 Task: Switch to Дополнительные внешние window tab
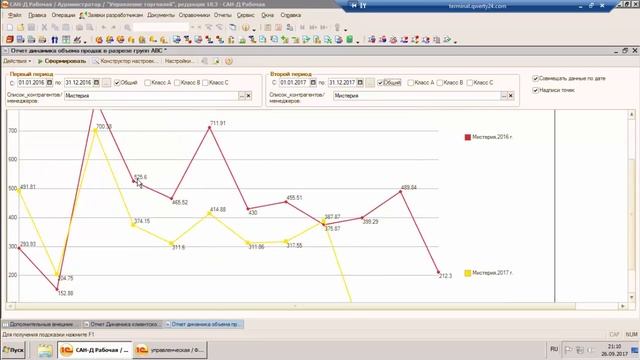pos(41,324)
